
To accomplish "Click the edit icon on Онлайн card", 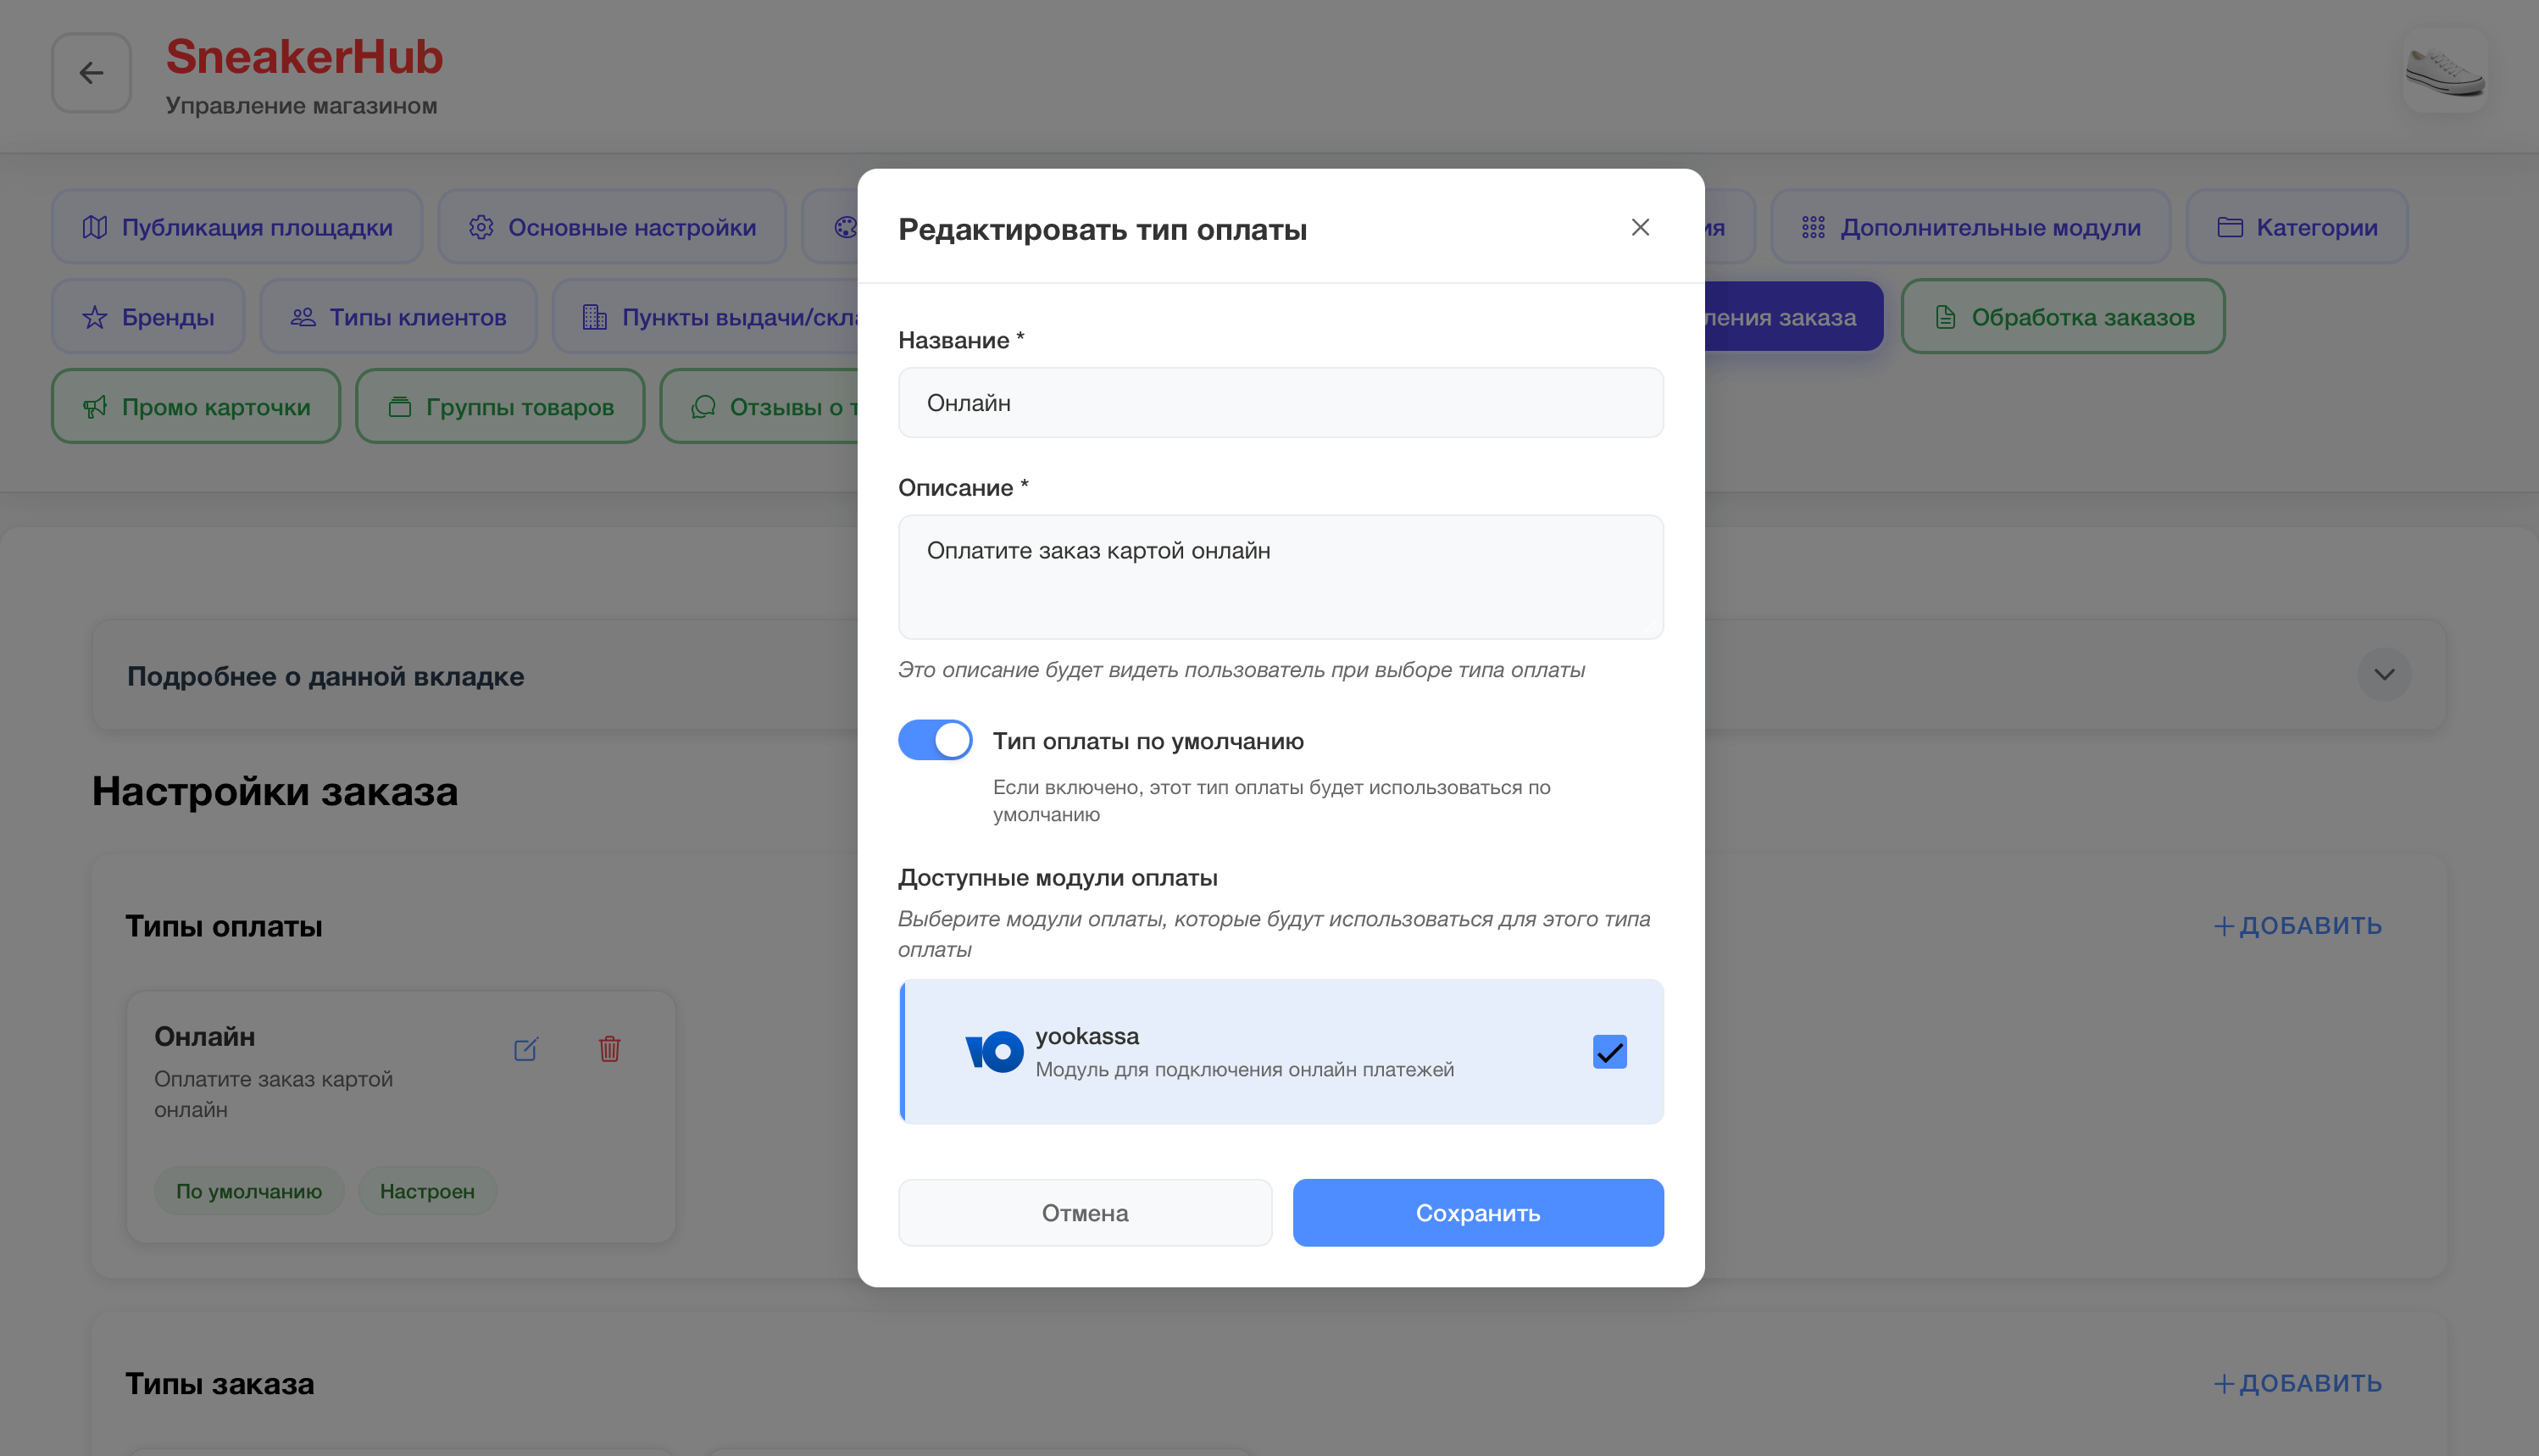I will point(526,1049).
